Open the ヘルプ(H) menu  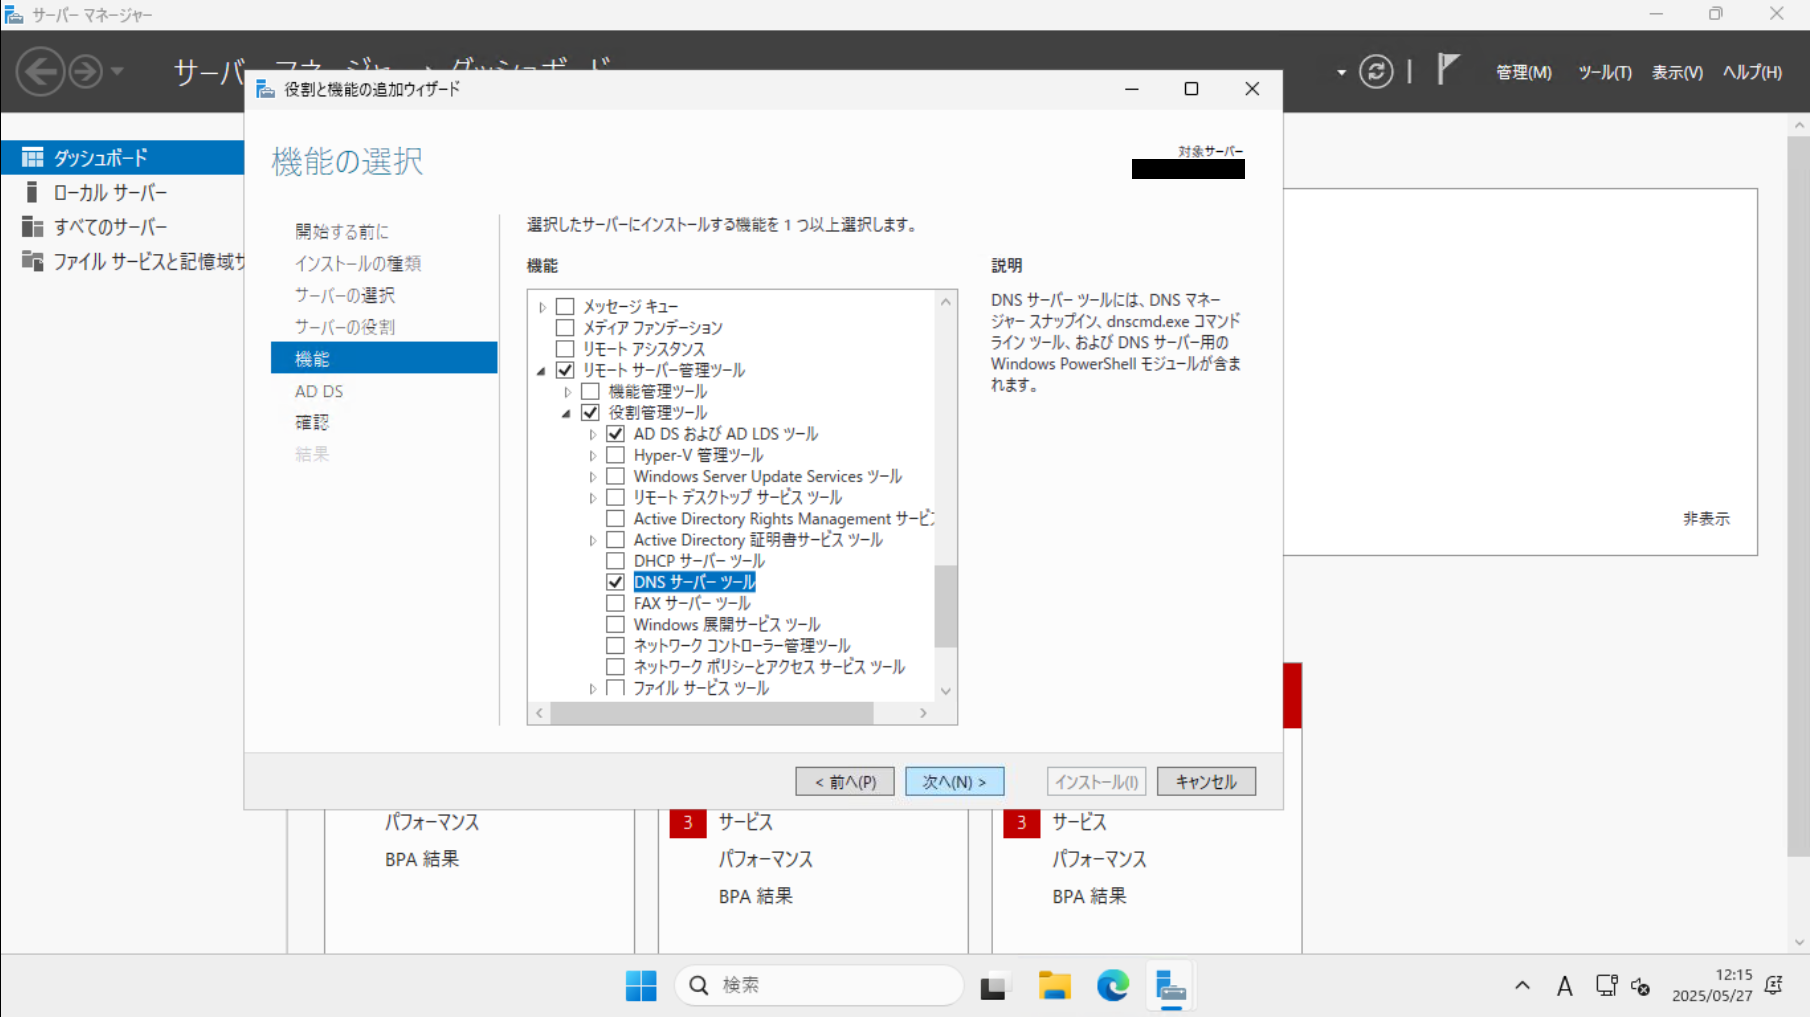pyautogui.click(x=1752, y=72)
